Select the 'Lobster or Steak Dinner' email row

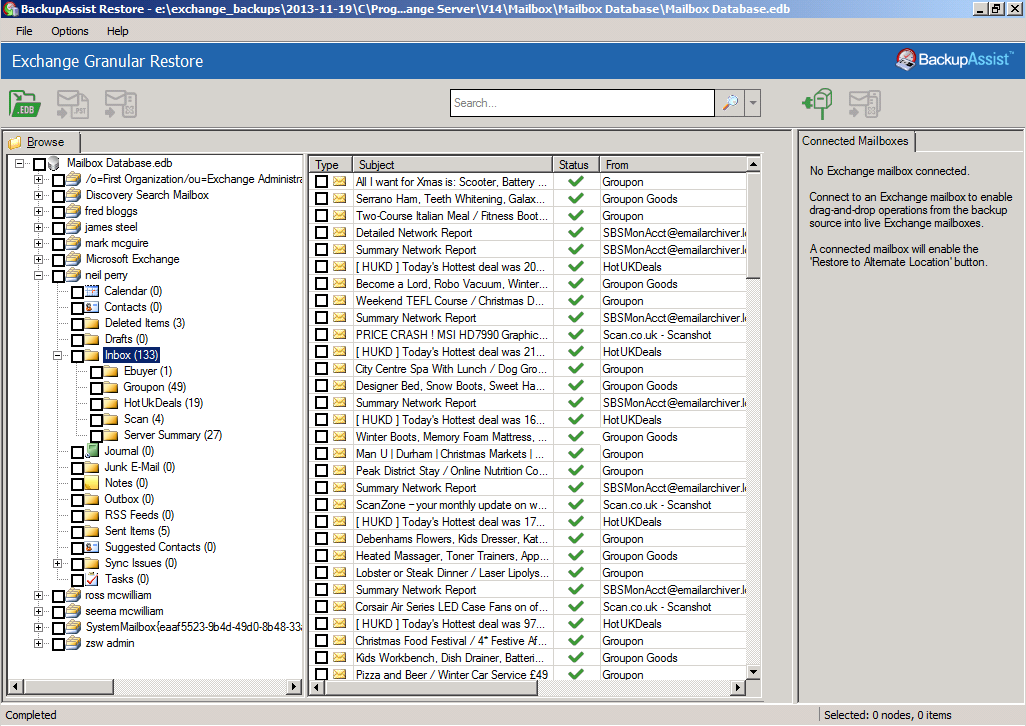tap(528, 572)
